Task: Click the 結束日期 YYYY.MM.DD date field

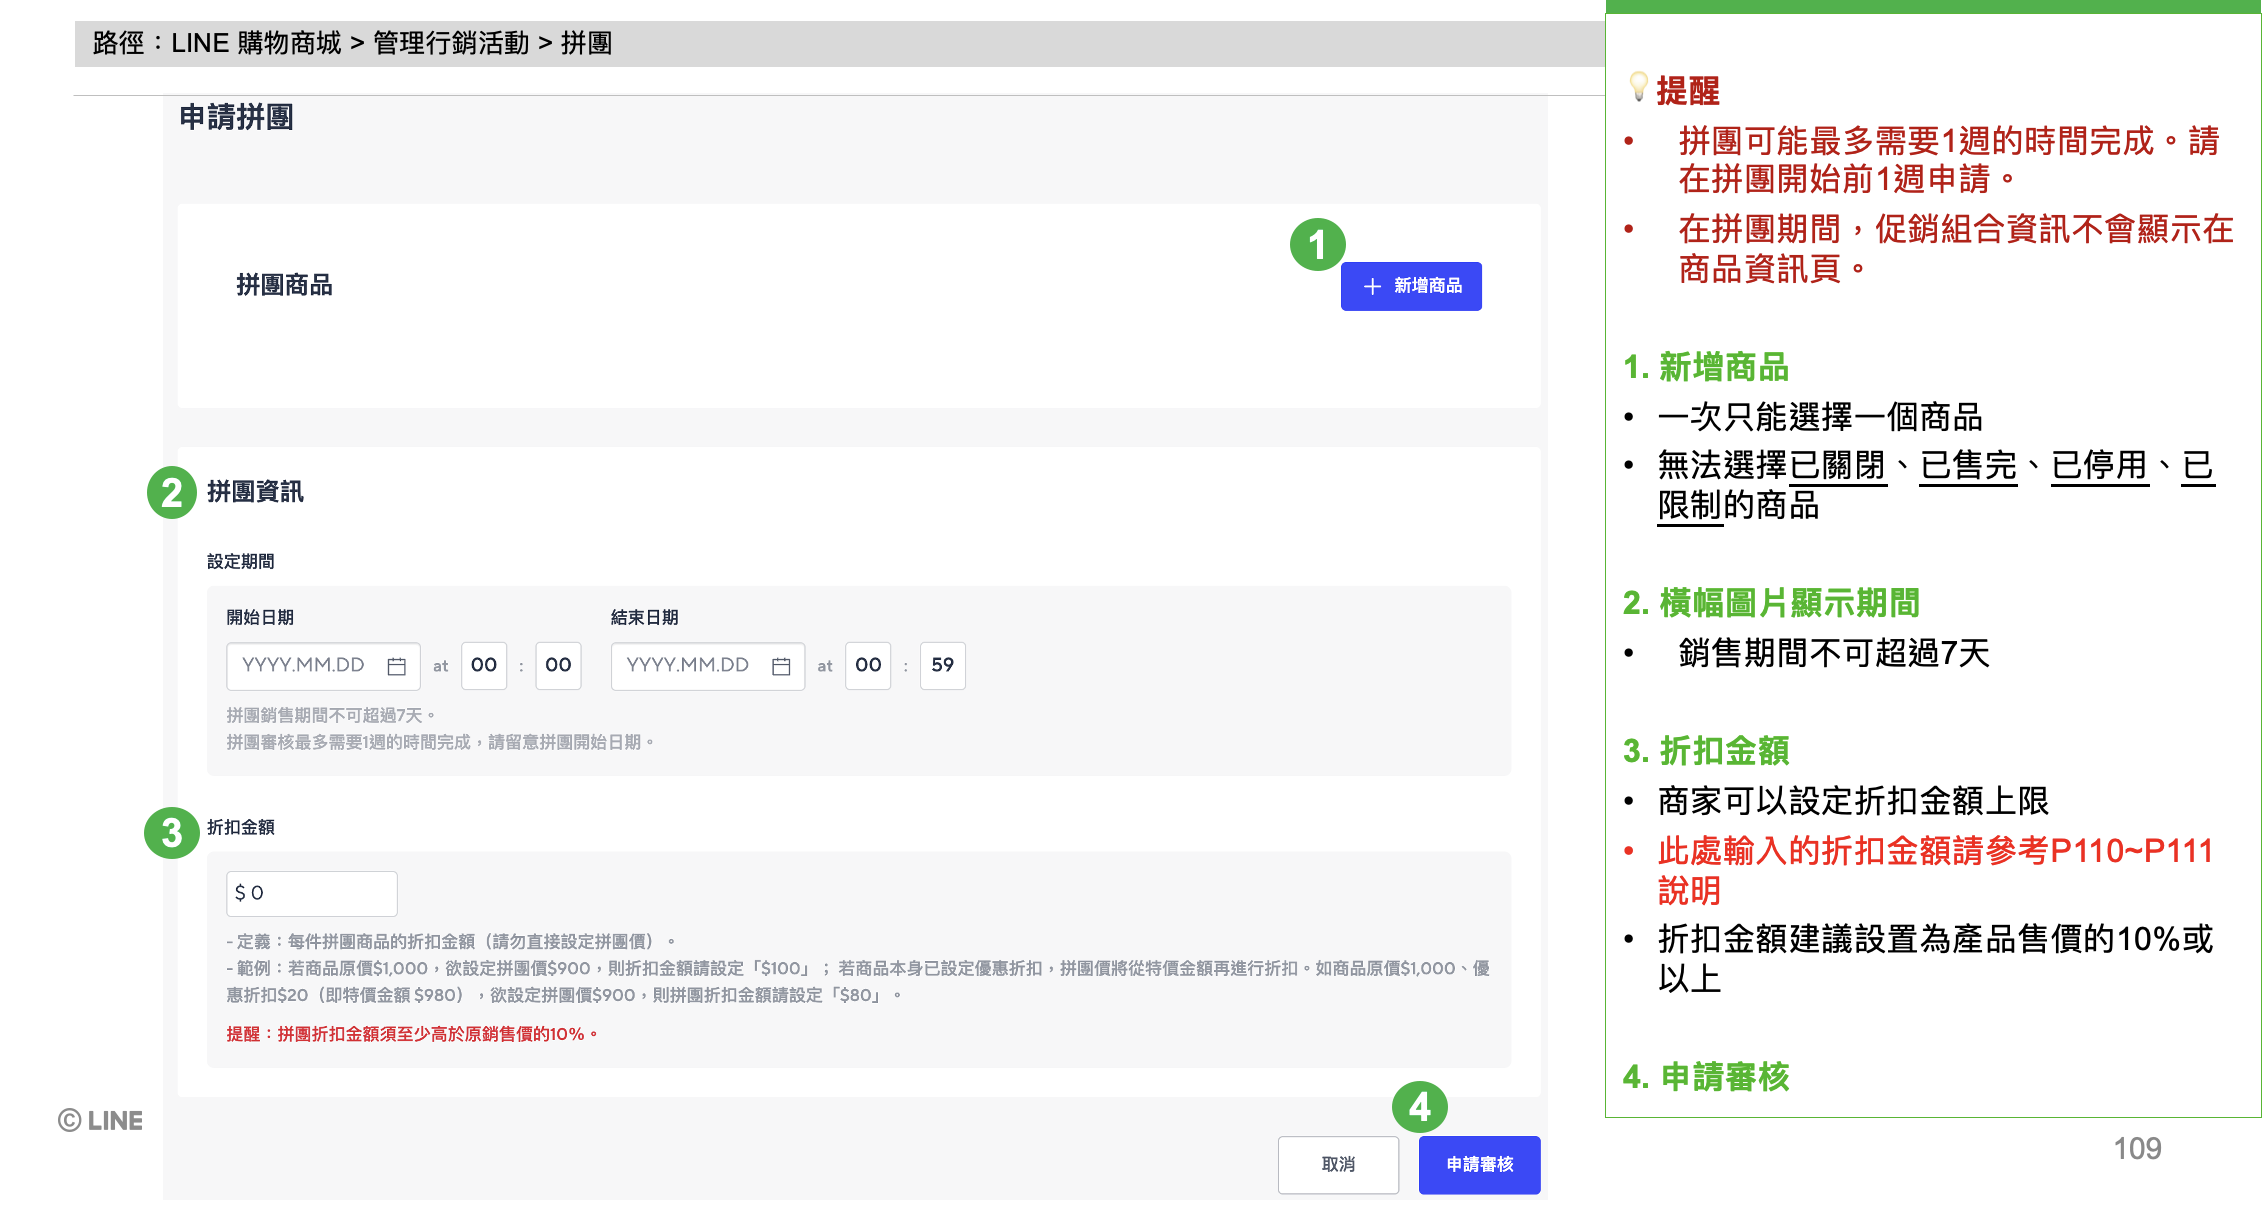Action: tap(708, 666)
